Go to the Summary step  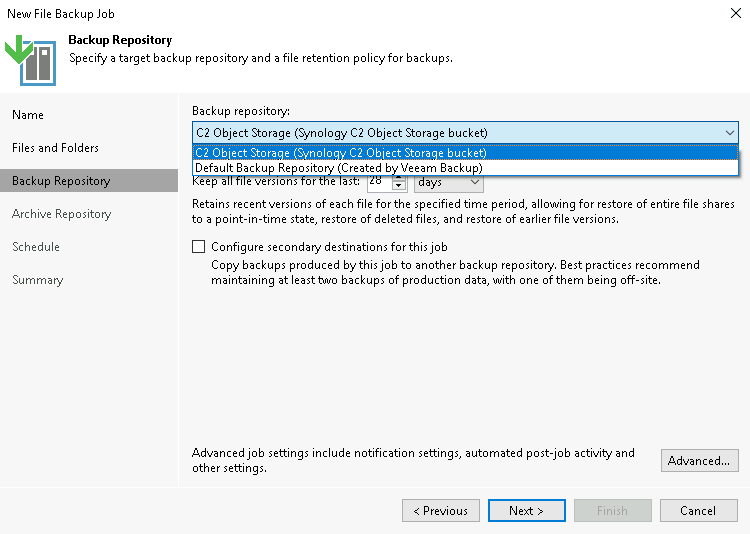[x=38, y=280]
